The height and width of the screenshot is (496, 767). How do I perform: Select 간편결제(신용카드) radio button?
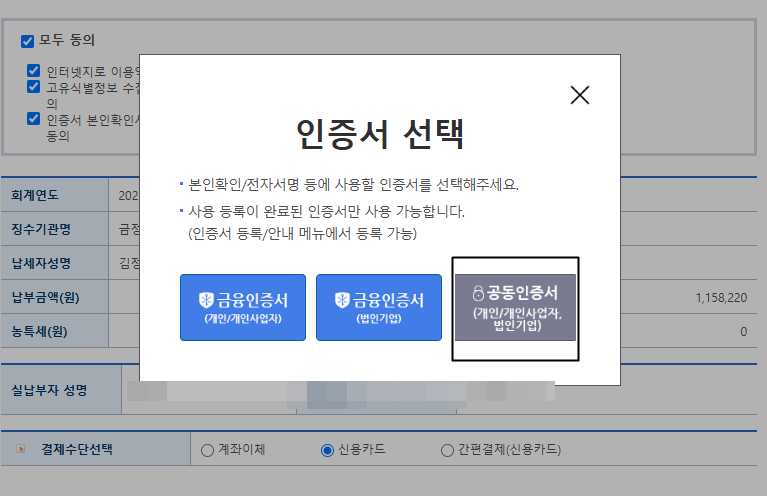[x=447, y=450]
